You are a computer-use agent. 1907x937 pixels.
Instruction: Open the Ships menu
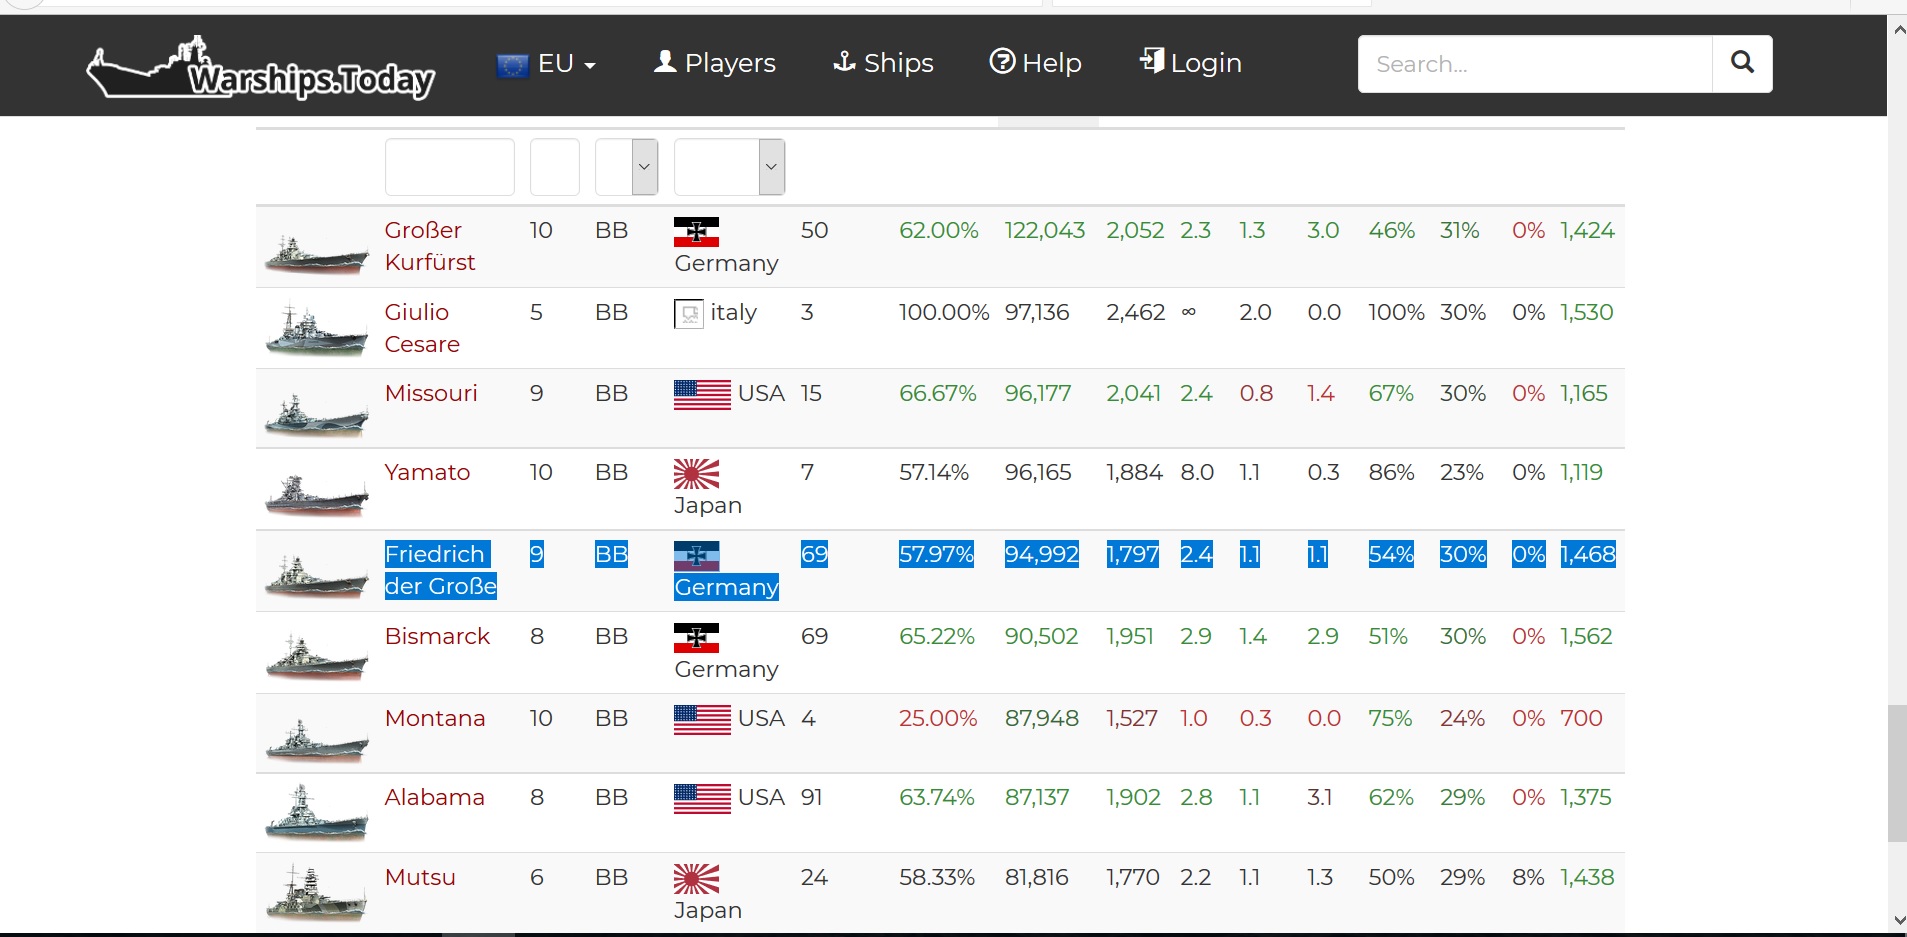[883, 63]
